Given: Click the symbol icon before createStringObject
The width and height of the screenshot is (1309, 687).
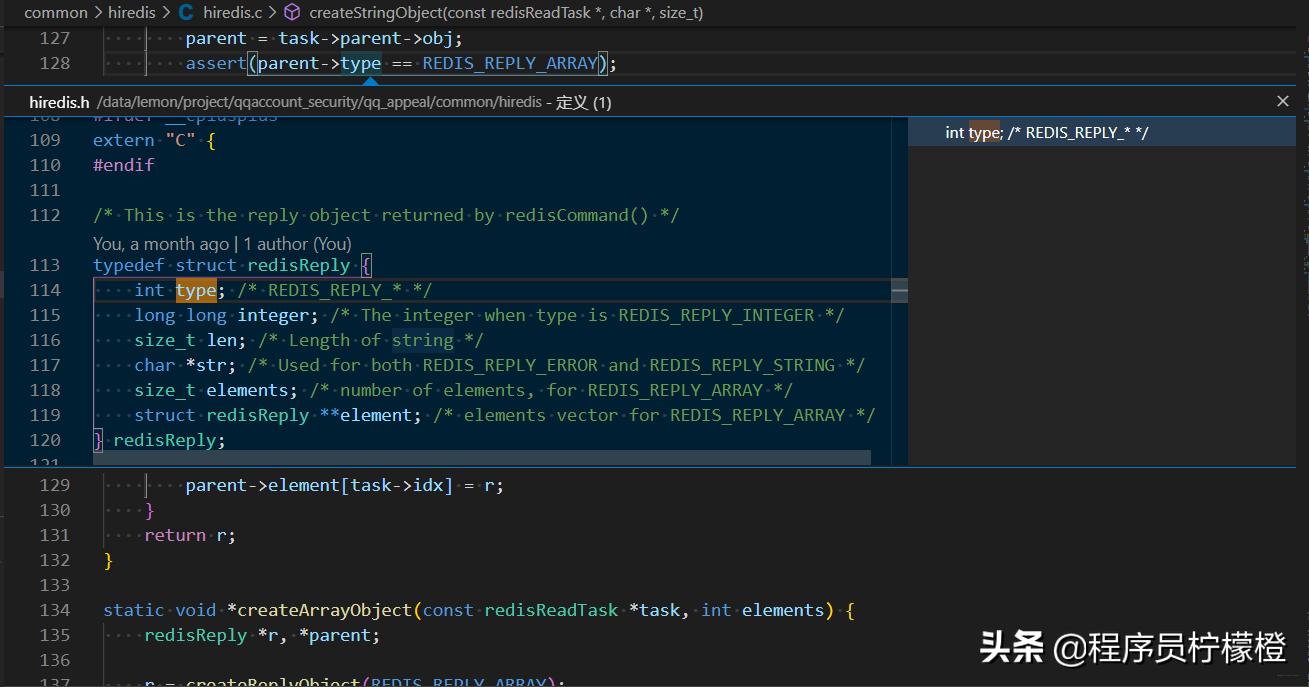Looking at the screenshot, I should 291,13.
